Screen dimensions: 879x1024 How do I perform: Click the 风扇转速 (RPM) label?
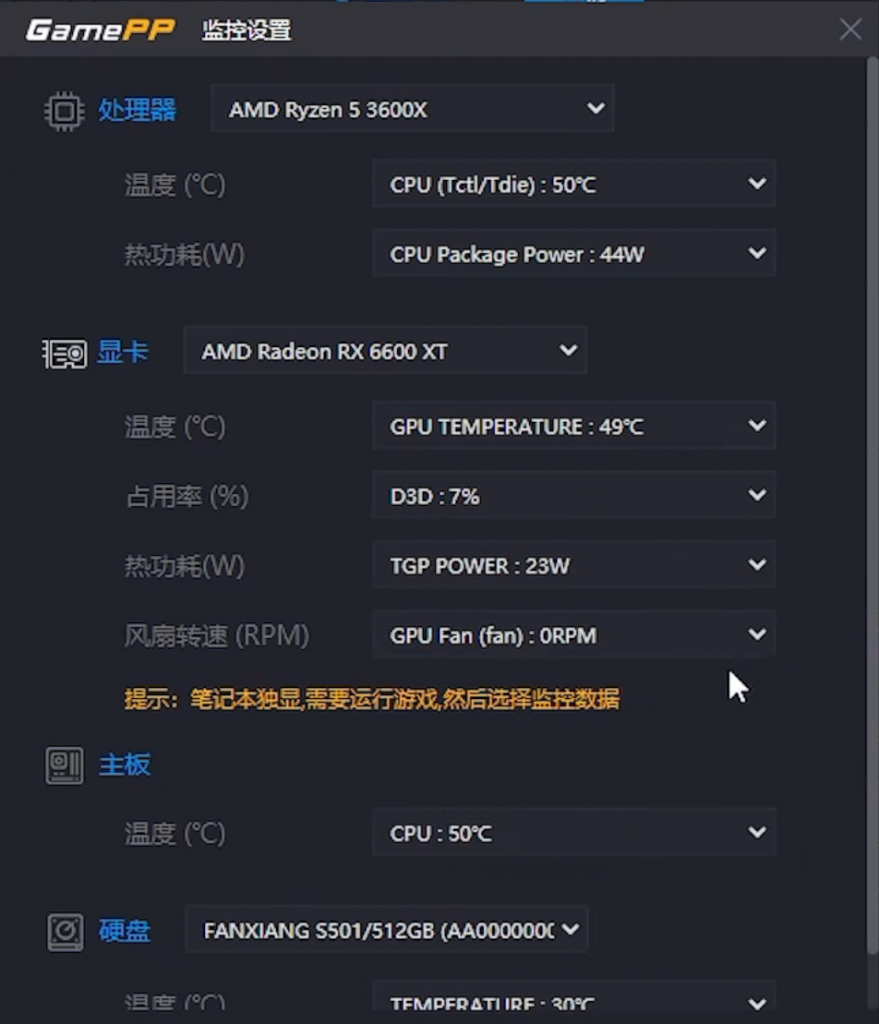(217, 635)
